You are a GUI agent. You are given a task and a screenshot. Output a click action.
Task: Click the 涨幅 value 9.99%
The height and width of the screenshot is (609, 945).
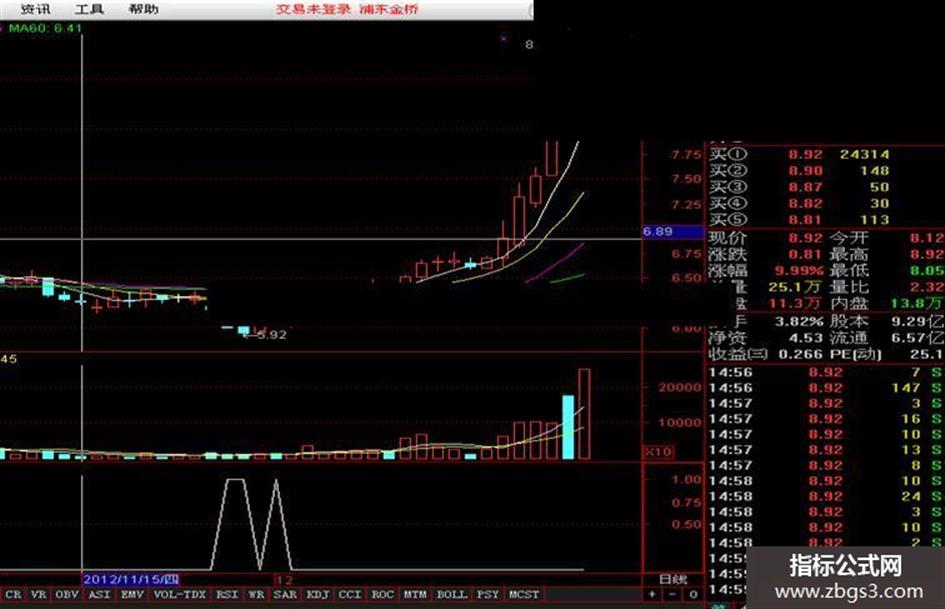(799, 271)
